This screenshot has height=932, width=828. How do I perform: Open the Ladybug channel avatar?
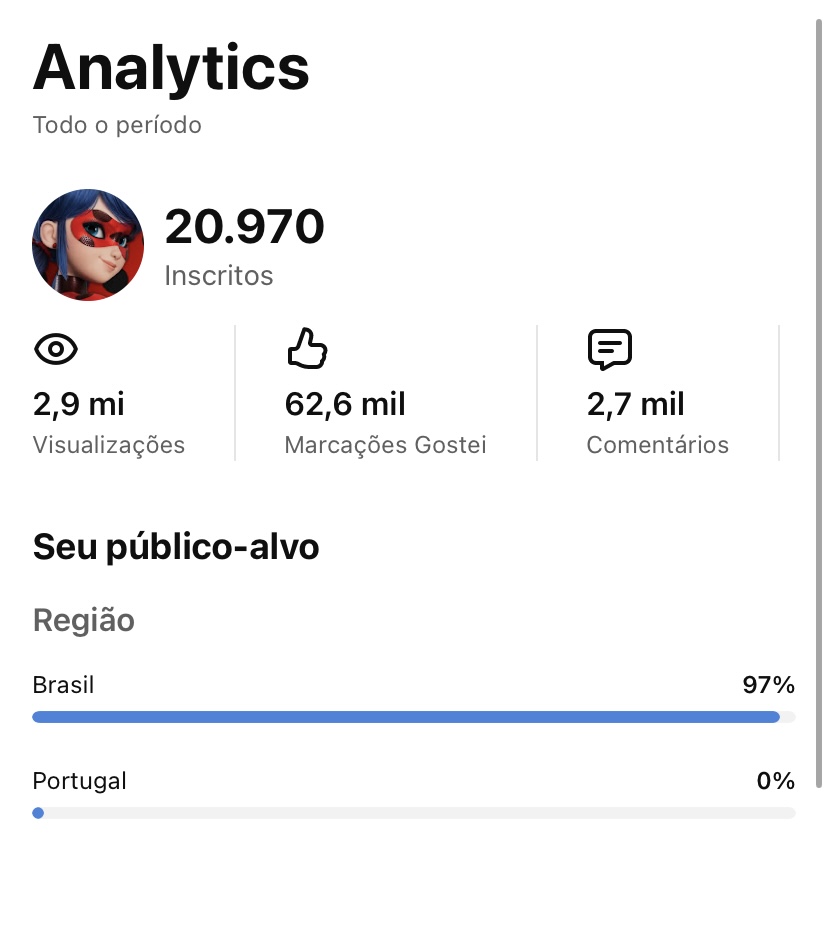point(88,245)
